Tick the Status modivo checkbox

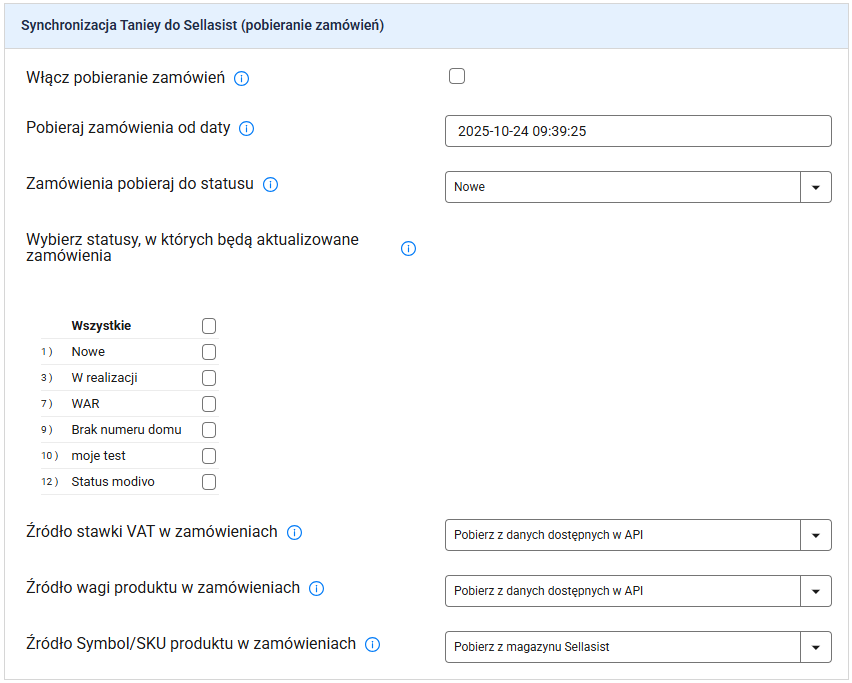tap(209, 482)
